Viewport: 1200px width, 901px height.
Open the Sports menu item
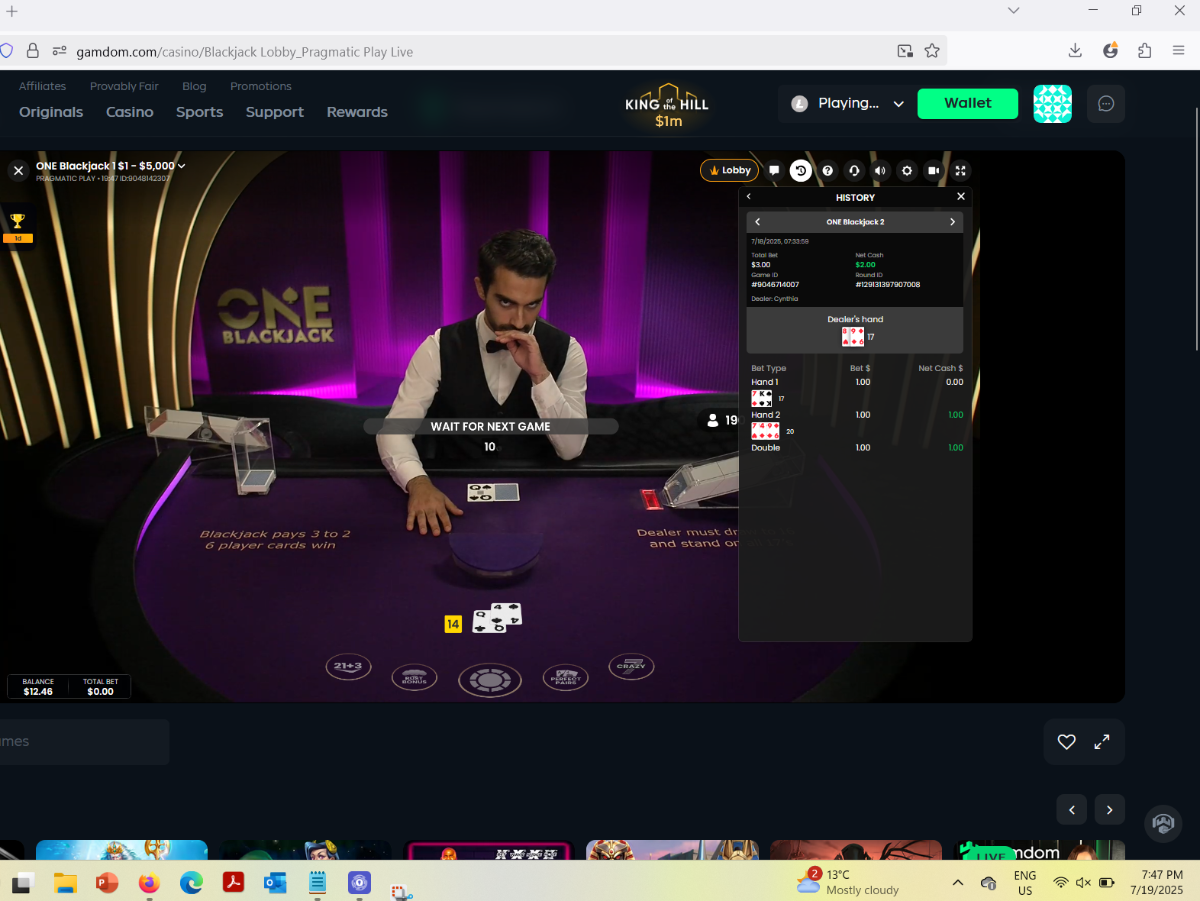(x=200, y=112)
